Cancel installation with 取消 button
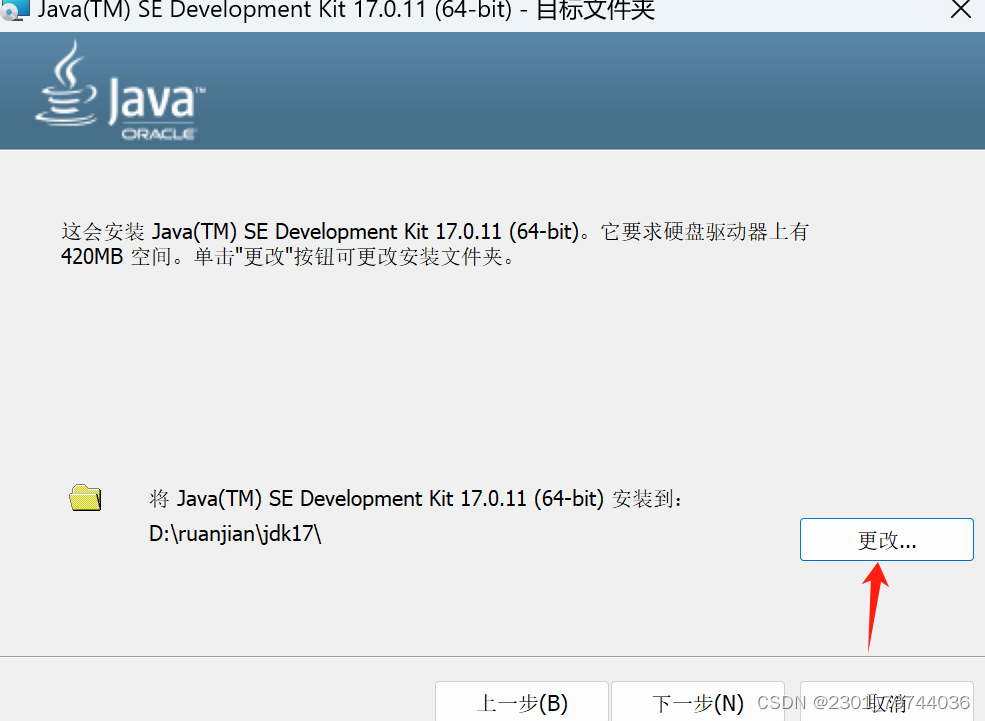Viewport: 985px width, 721px height. point(886,702)
